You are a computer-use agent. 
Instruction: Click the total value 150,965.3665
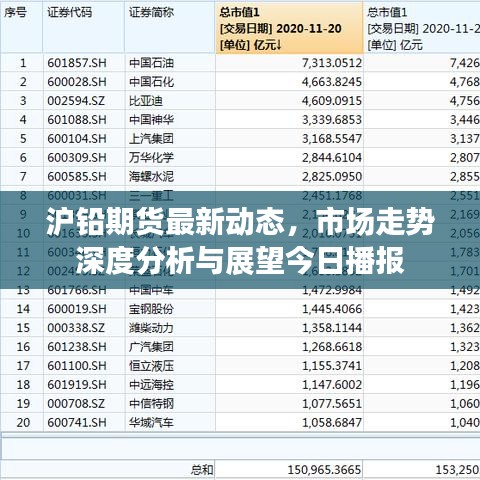[324, 470]
